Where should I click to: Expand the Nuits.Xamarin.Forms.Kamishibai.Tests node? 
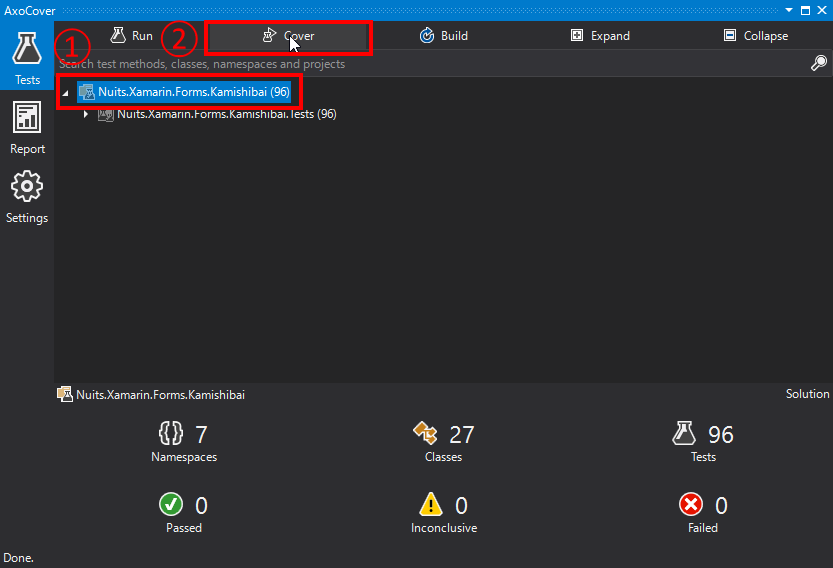click(x=86, y=114)
